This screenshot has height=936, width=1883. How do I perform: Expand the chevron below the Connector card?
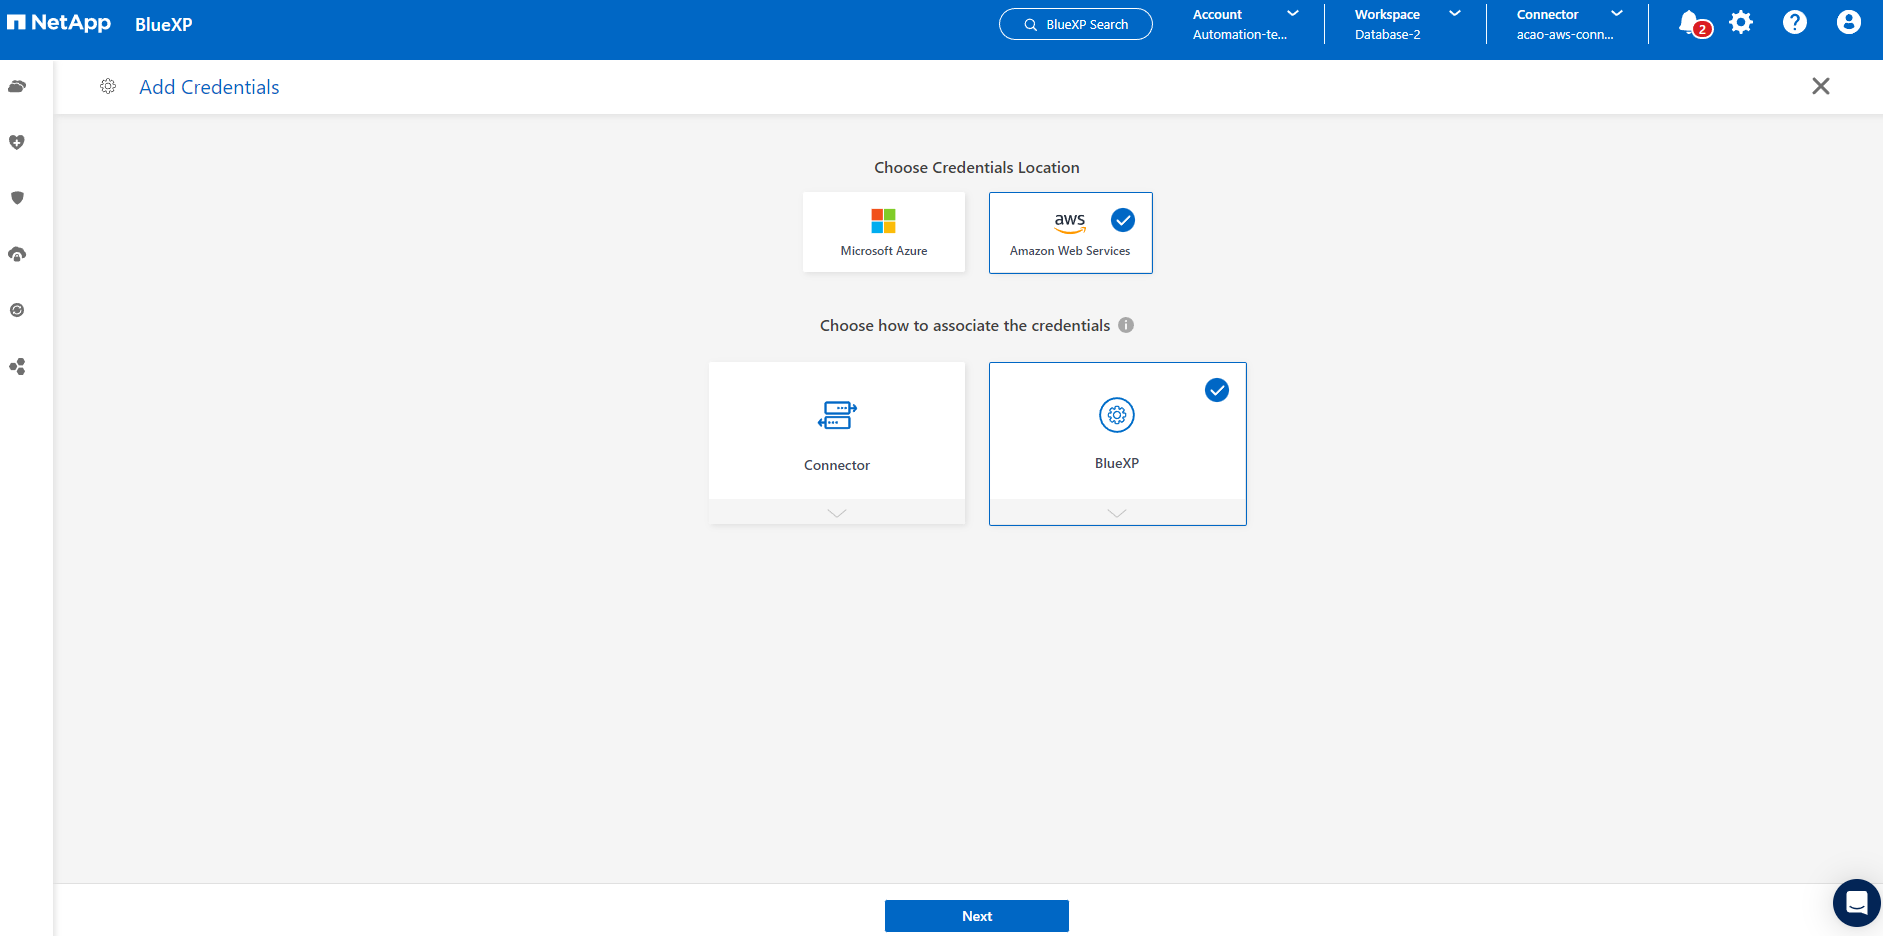coord(836,513)
